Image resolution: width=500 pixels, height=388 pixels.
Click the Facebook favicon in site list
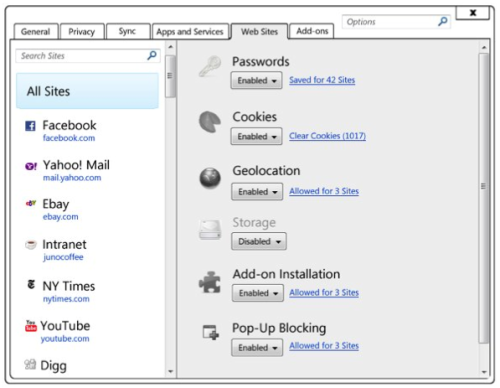click(x=30, y=126)
